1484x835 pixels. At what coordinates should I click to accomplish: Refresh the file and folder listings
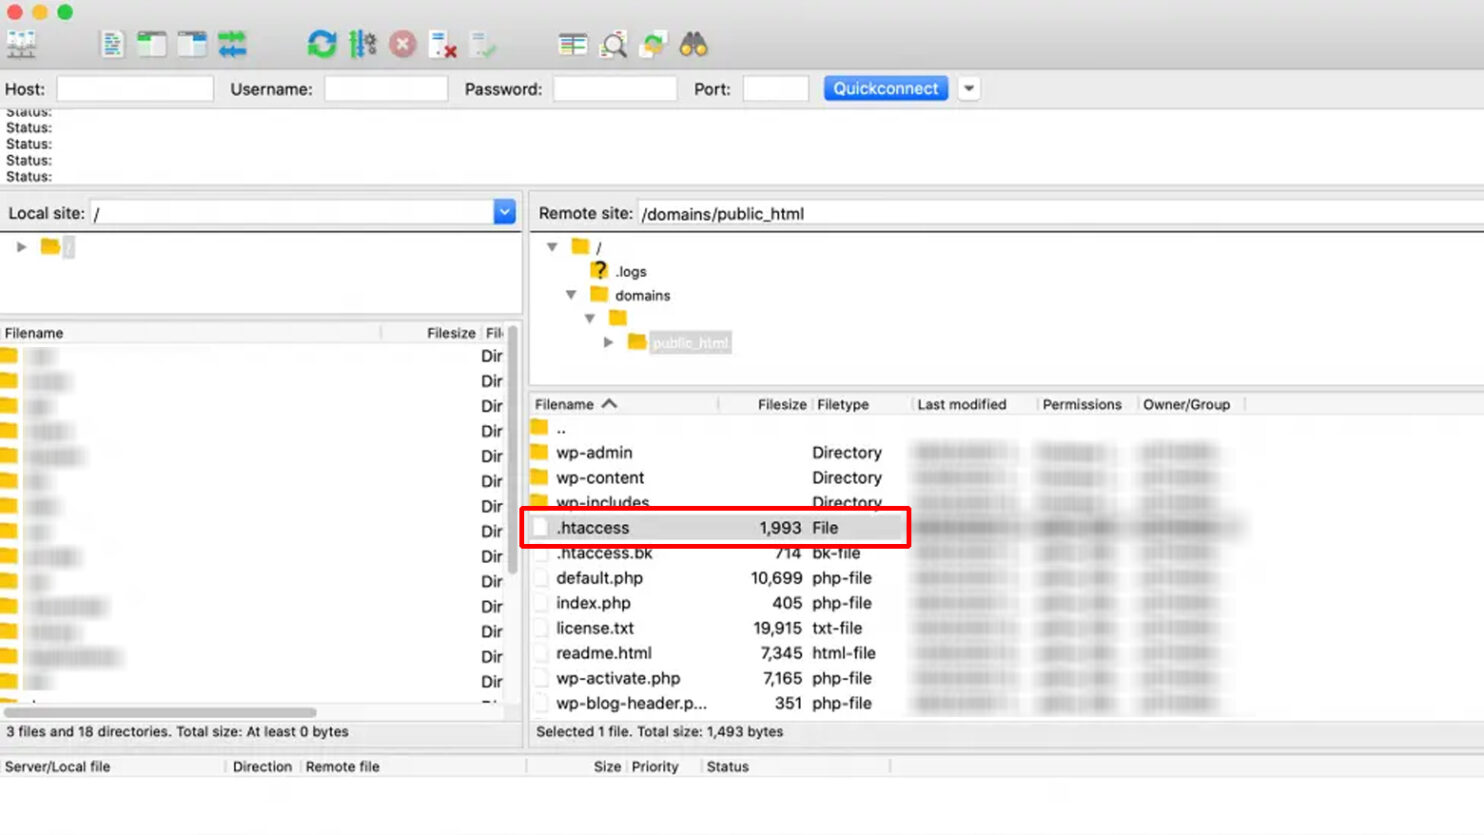[320, 44]
